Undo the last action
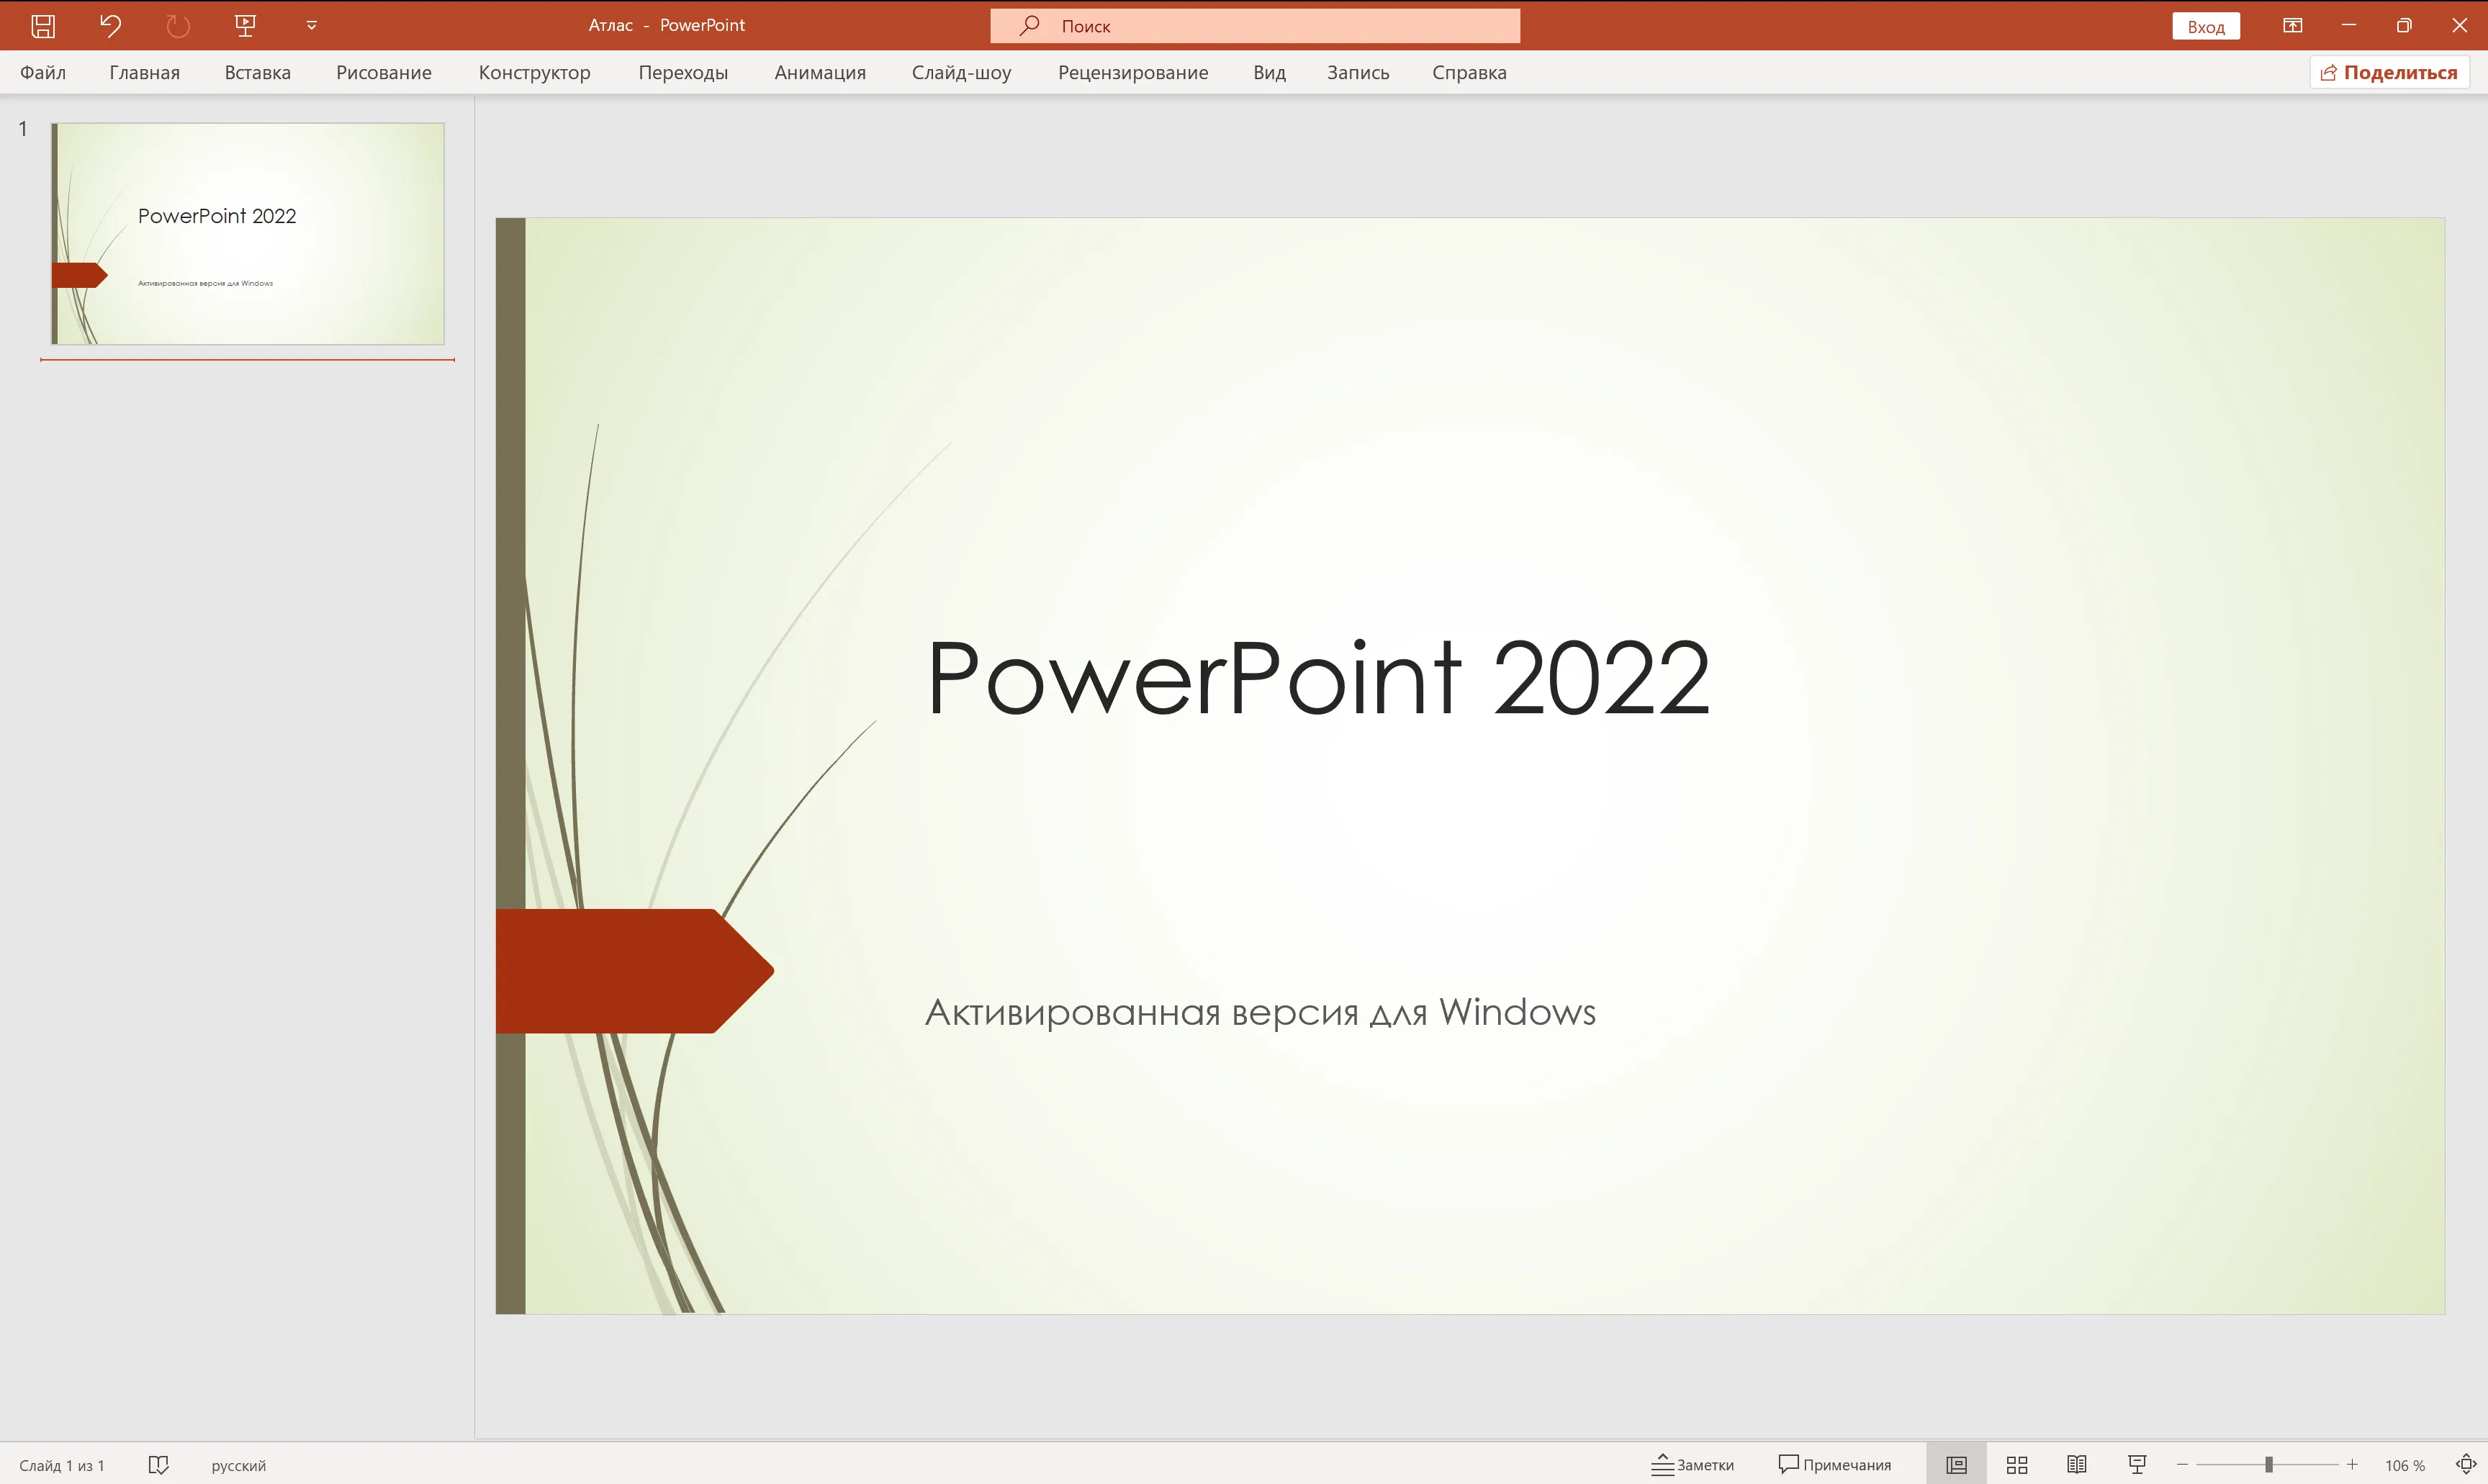The height and width of the screenshot is (1484, 2488). pos(110,25)
